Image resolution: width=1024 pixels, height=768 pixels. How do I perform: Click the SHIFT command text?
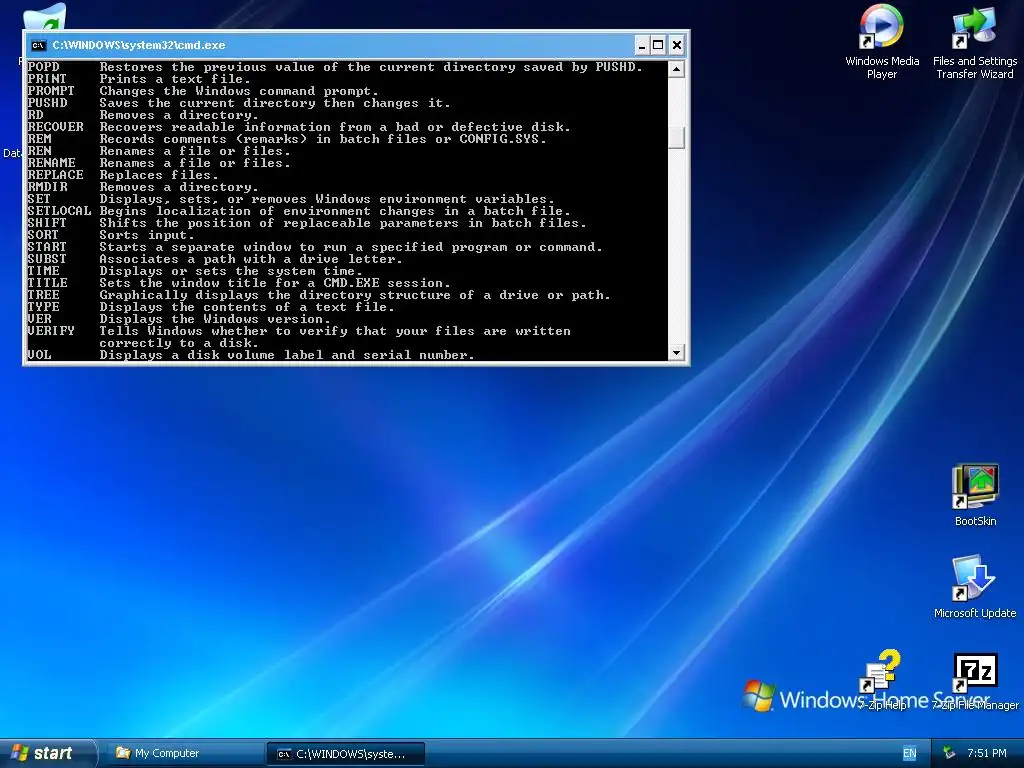47,223
